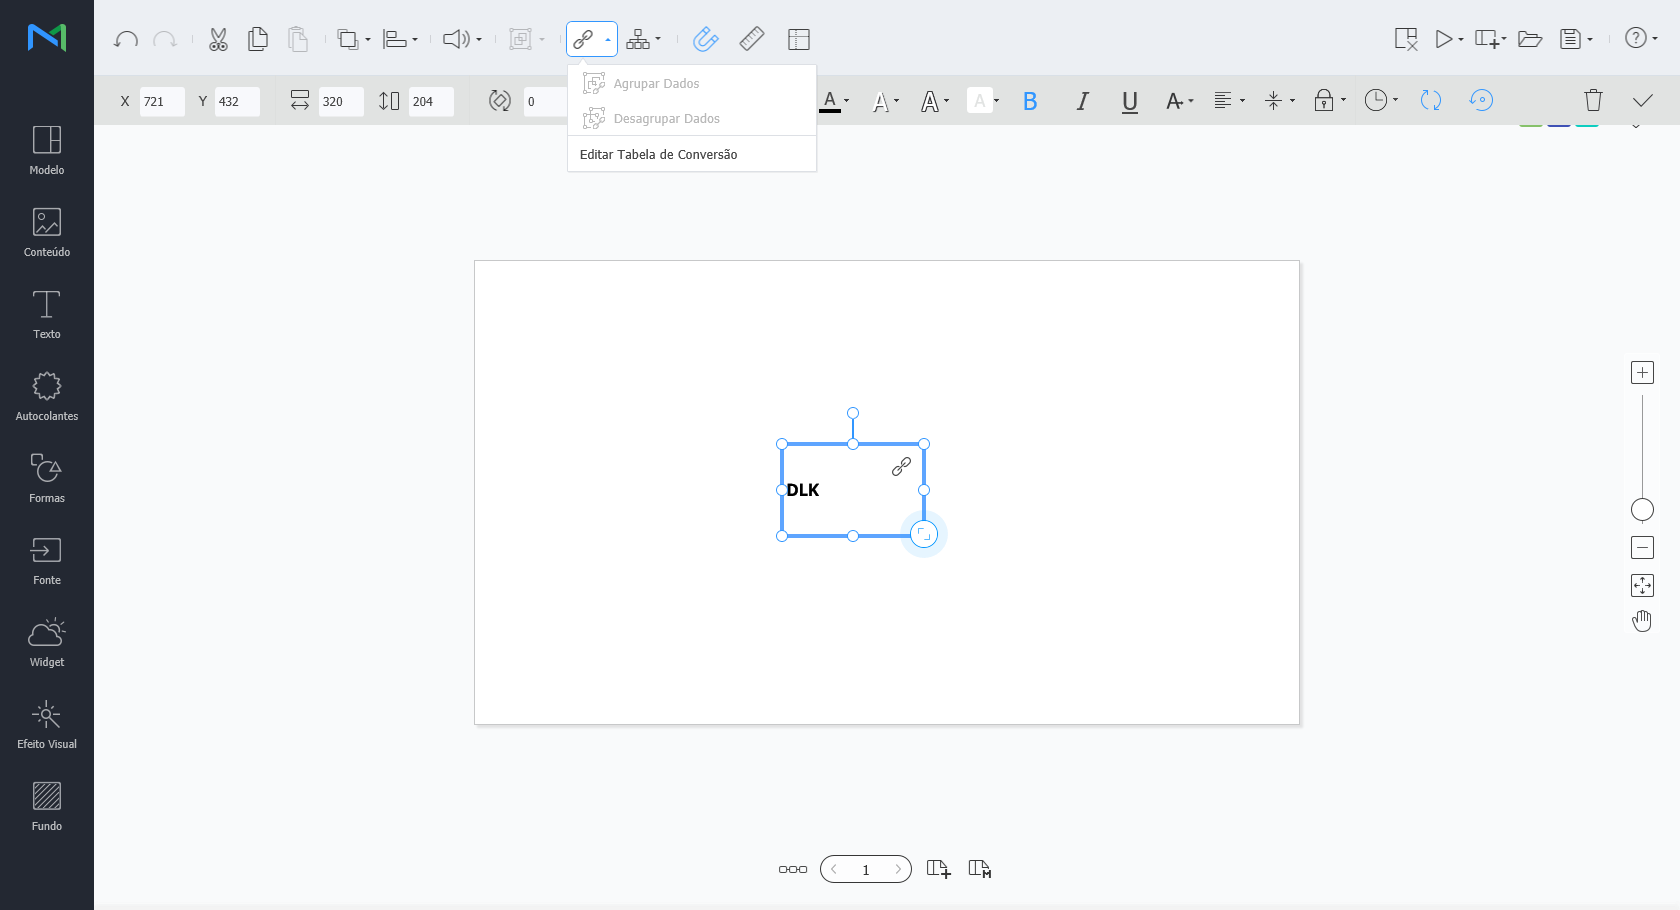Go to next page arrow
This screenshot has width=1680, height=910.
click(898, 869)
